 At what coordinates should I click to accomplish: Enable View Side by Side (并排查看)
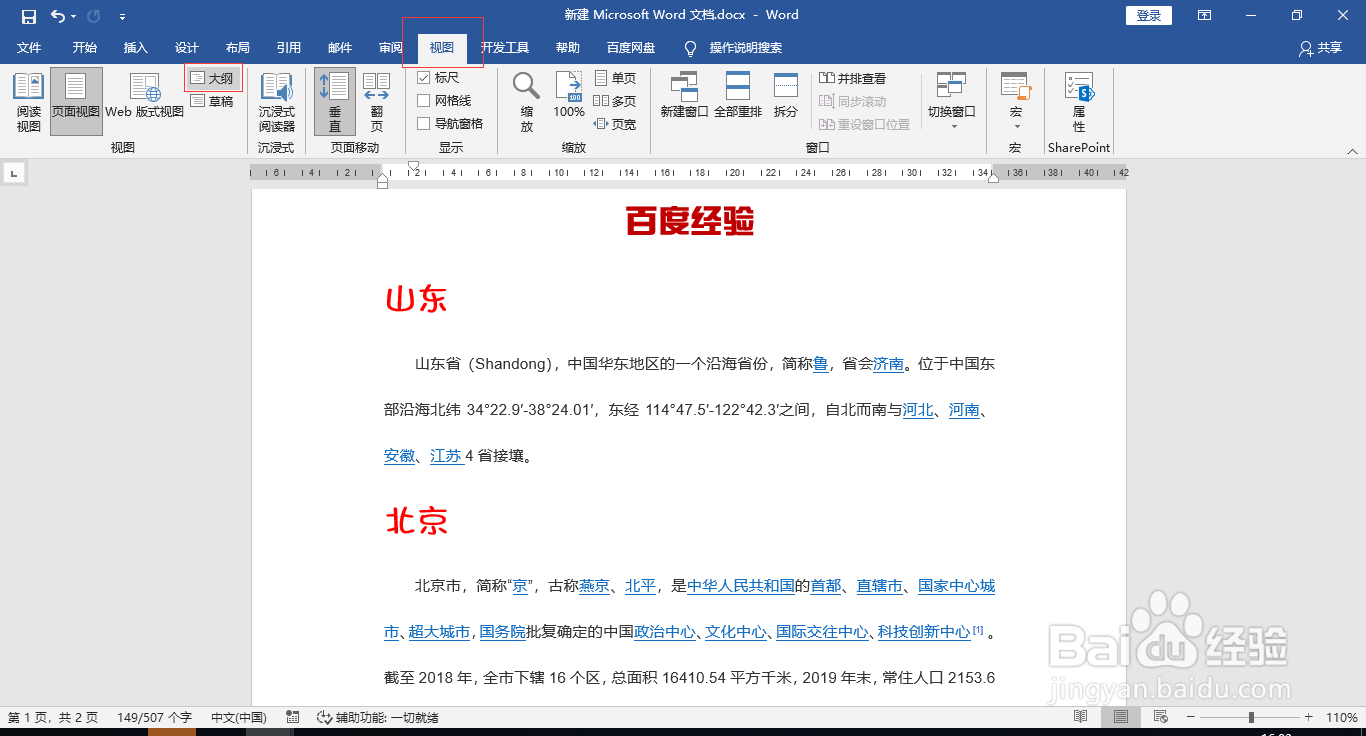pos(853,78)
